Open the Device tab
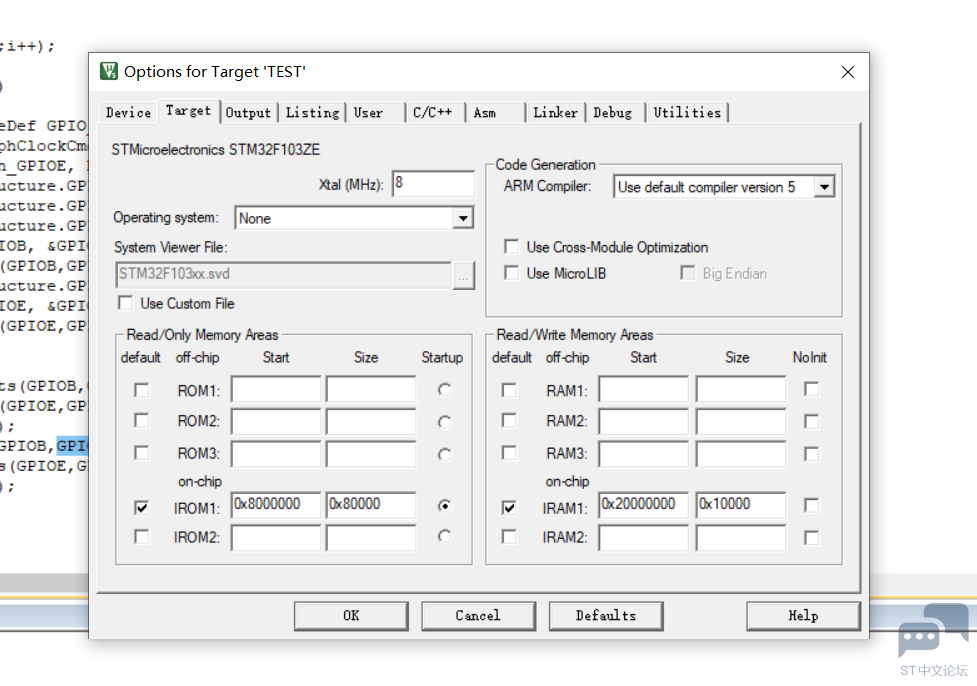977x686 pixels. pos(128,113)
